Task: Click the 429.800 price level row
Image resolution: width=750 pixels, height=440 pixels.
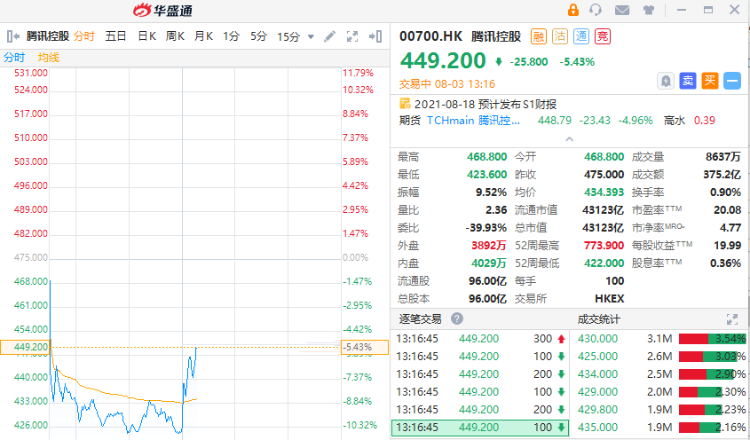Action: [661, 409]
